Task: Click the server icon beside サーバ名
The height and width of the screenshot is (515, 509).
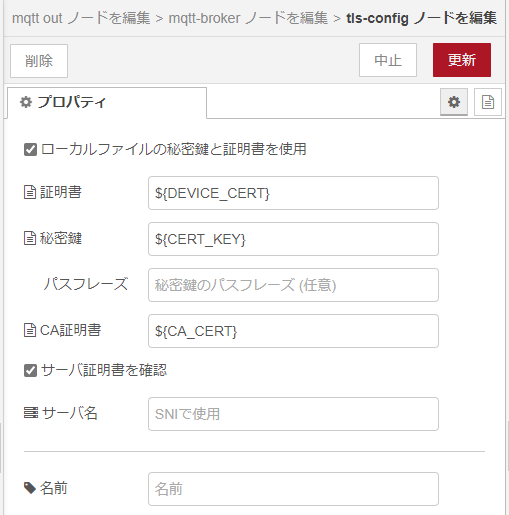Action: click(x=31, y=413)
